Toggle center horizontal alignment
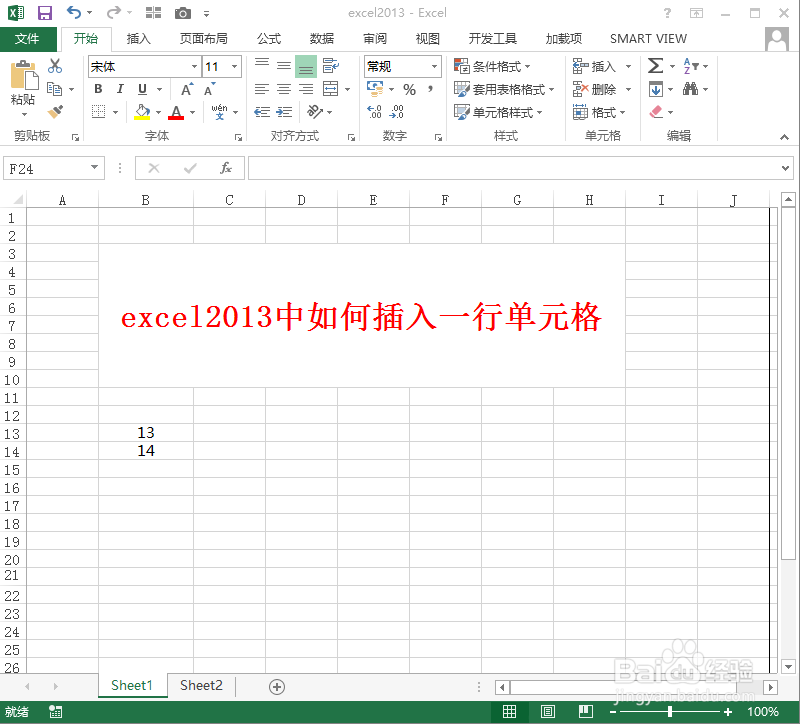This screenshot has height=724, width=800. [x=284, y=89]
